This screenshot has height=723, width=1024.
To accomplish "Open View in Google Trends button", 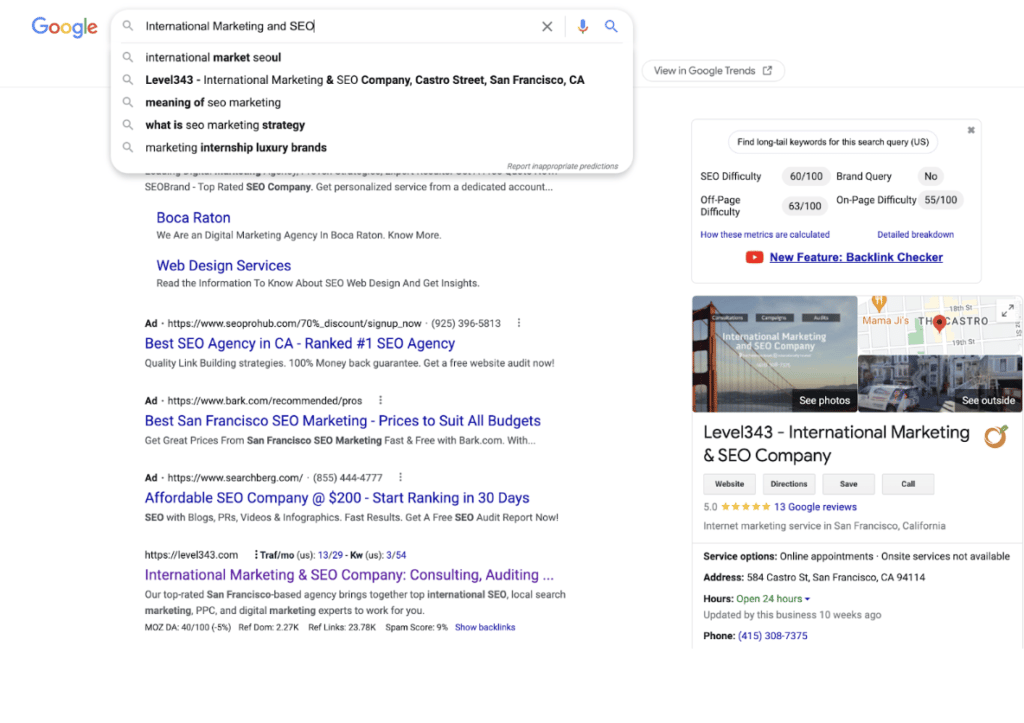I will coord(712,71).
